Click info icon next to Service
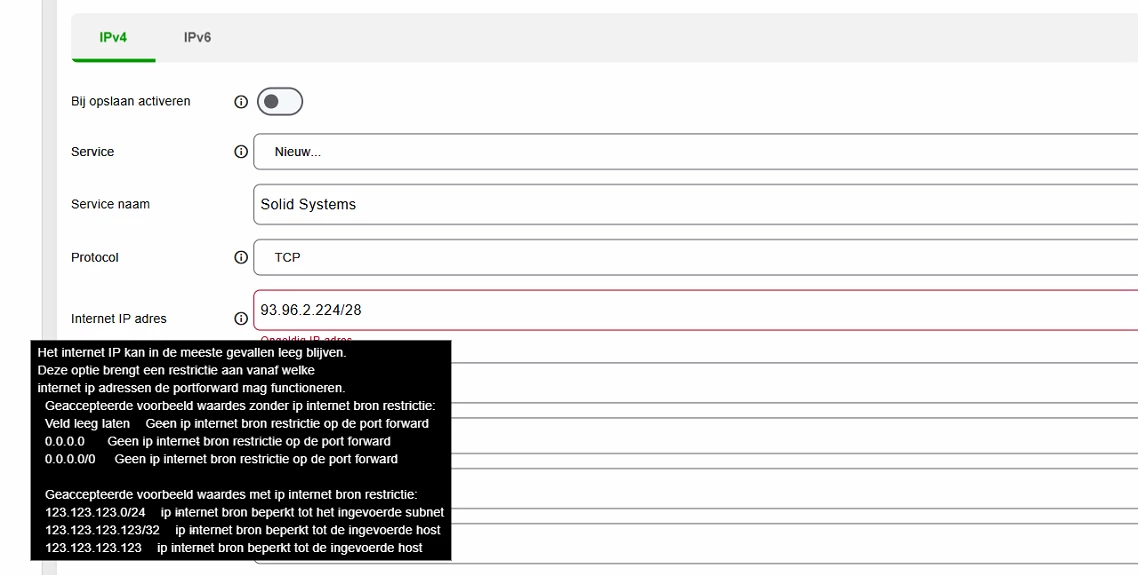1138x575 pixels. click(241, 152)
